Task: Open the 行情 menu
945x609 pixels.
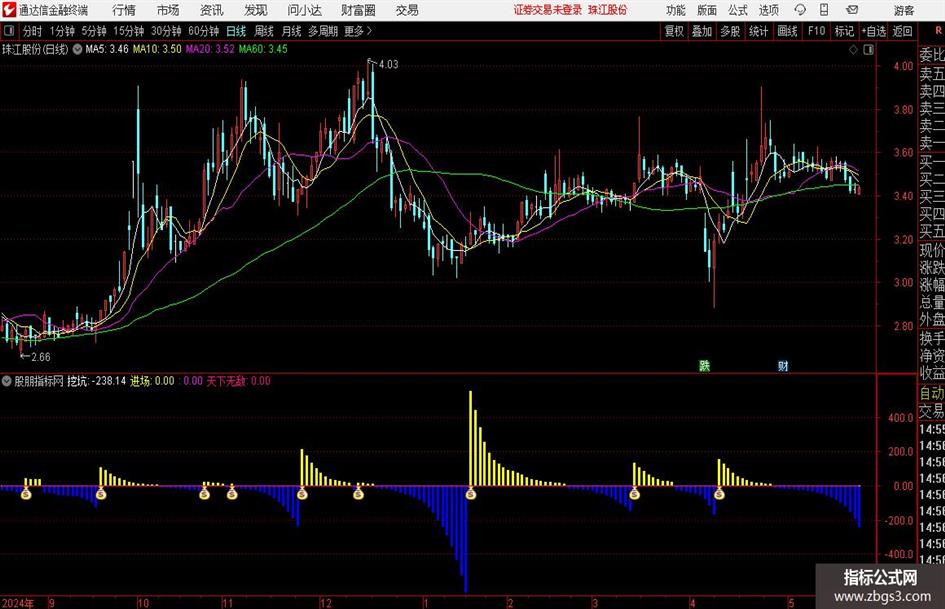Action: tap(124, 10)
